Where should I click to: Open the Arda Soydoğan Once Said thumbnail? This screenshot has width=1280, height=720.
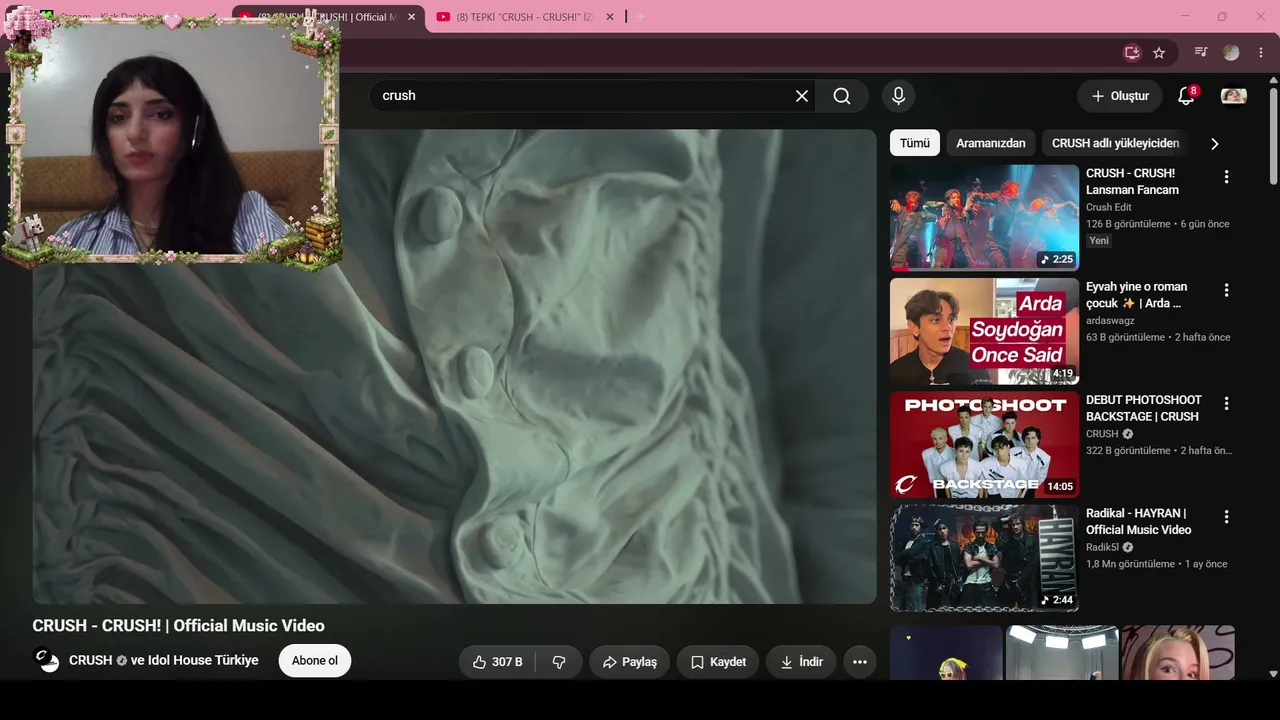pyautogui.click(x=984, y=331)
